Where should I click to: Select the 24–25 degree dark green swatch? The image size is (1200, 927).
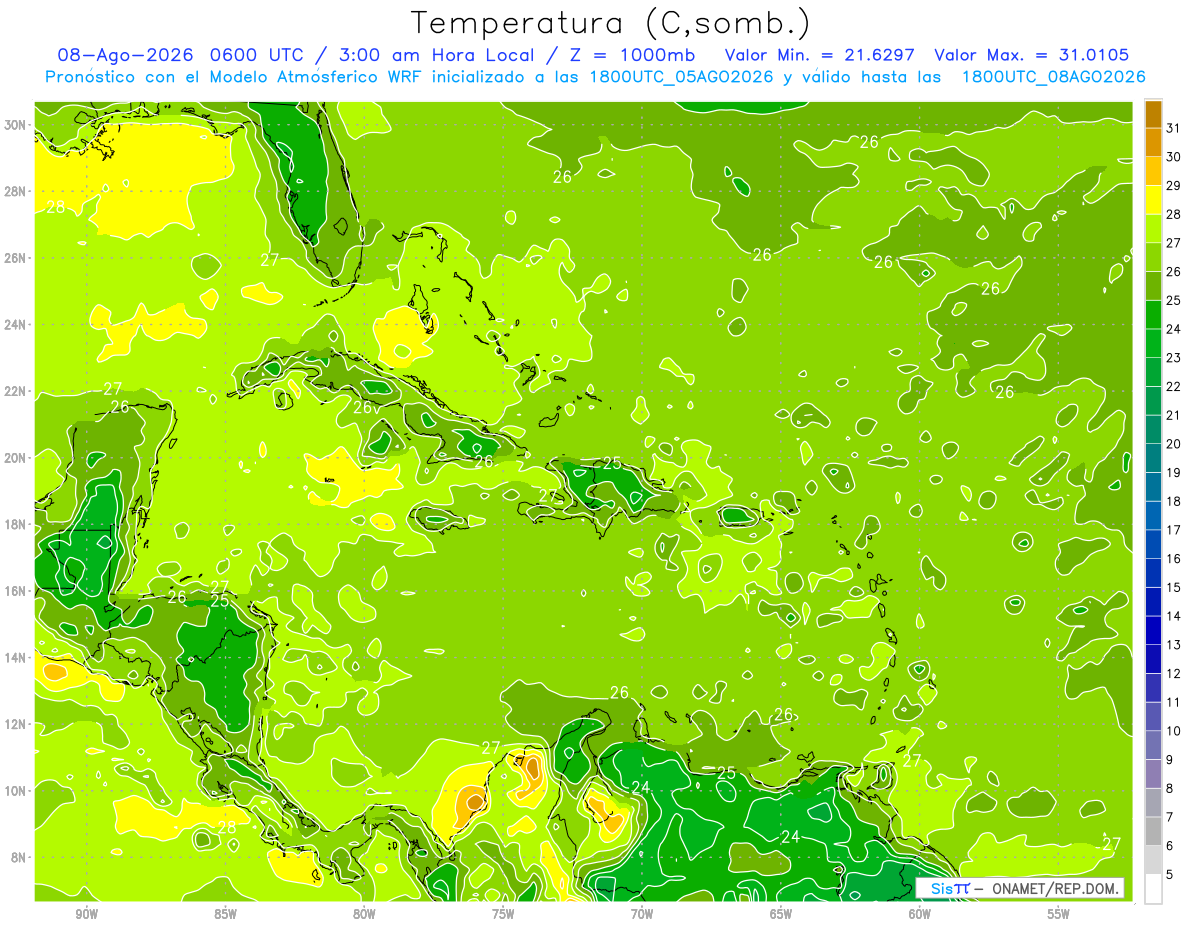pyautogui.click(x=1153, y=315)
